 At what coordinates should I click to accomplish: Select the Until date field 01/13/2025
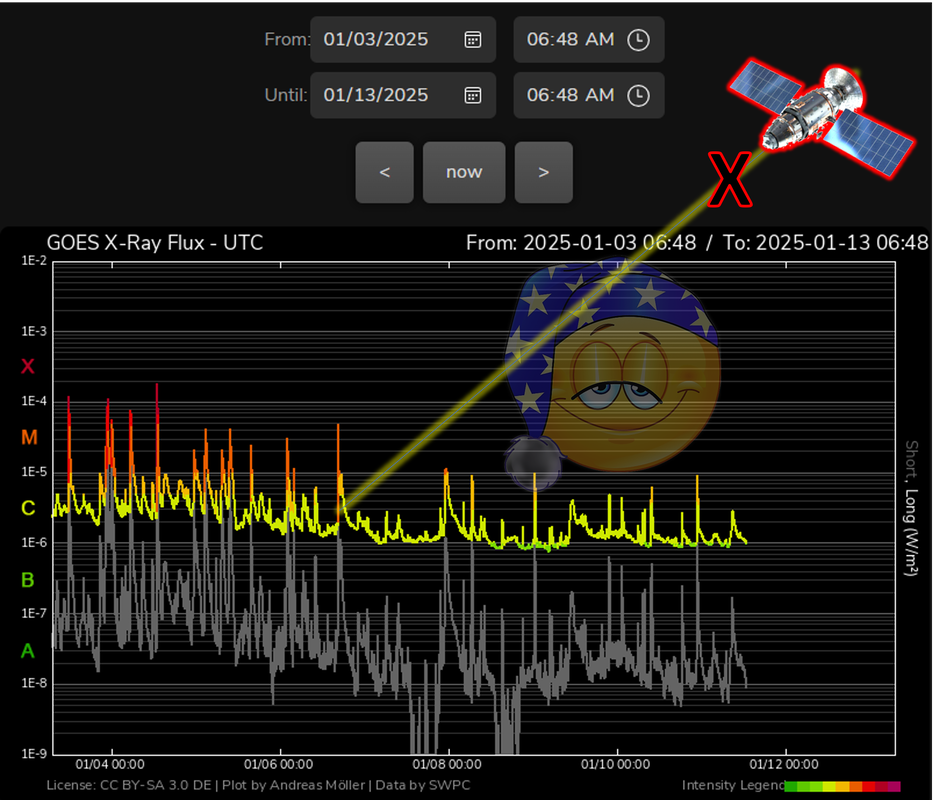tap(403, 95)
